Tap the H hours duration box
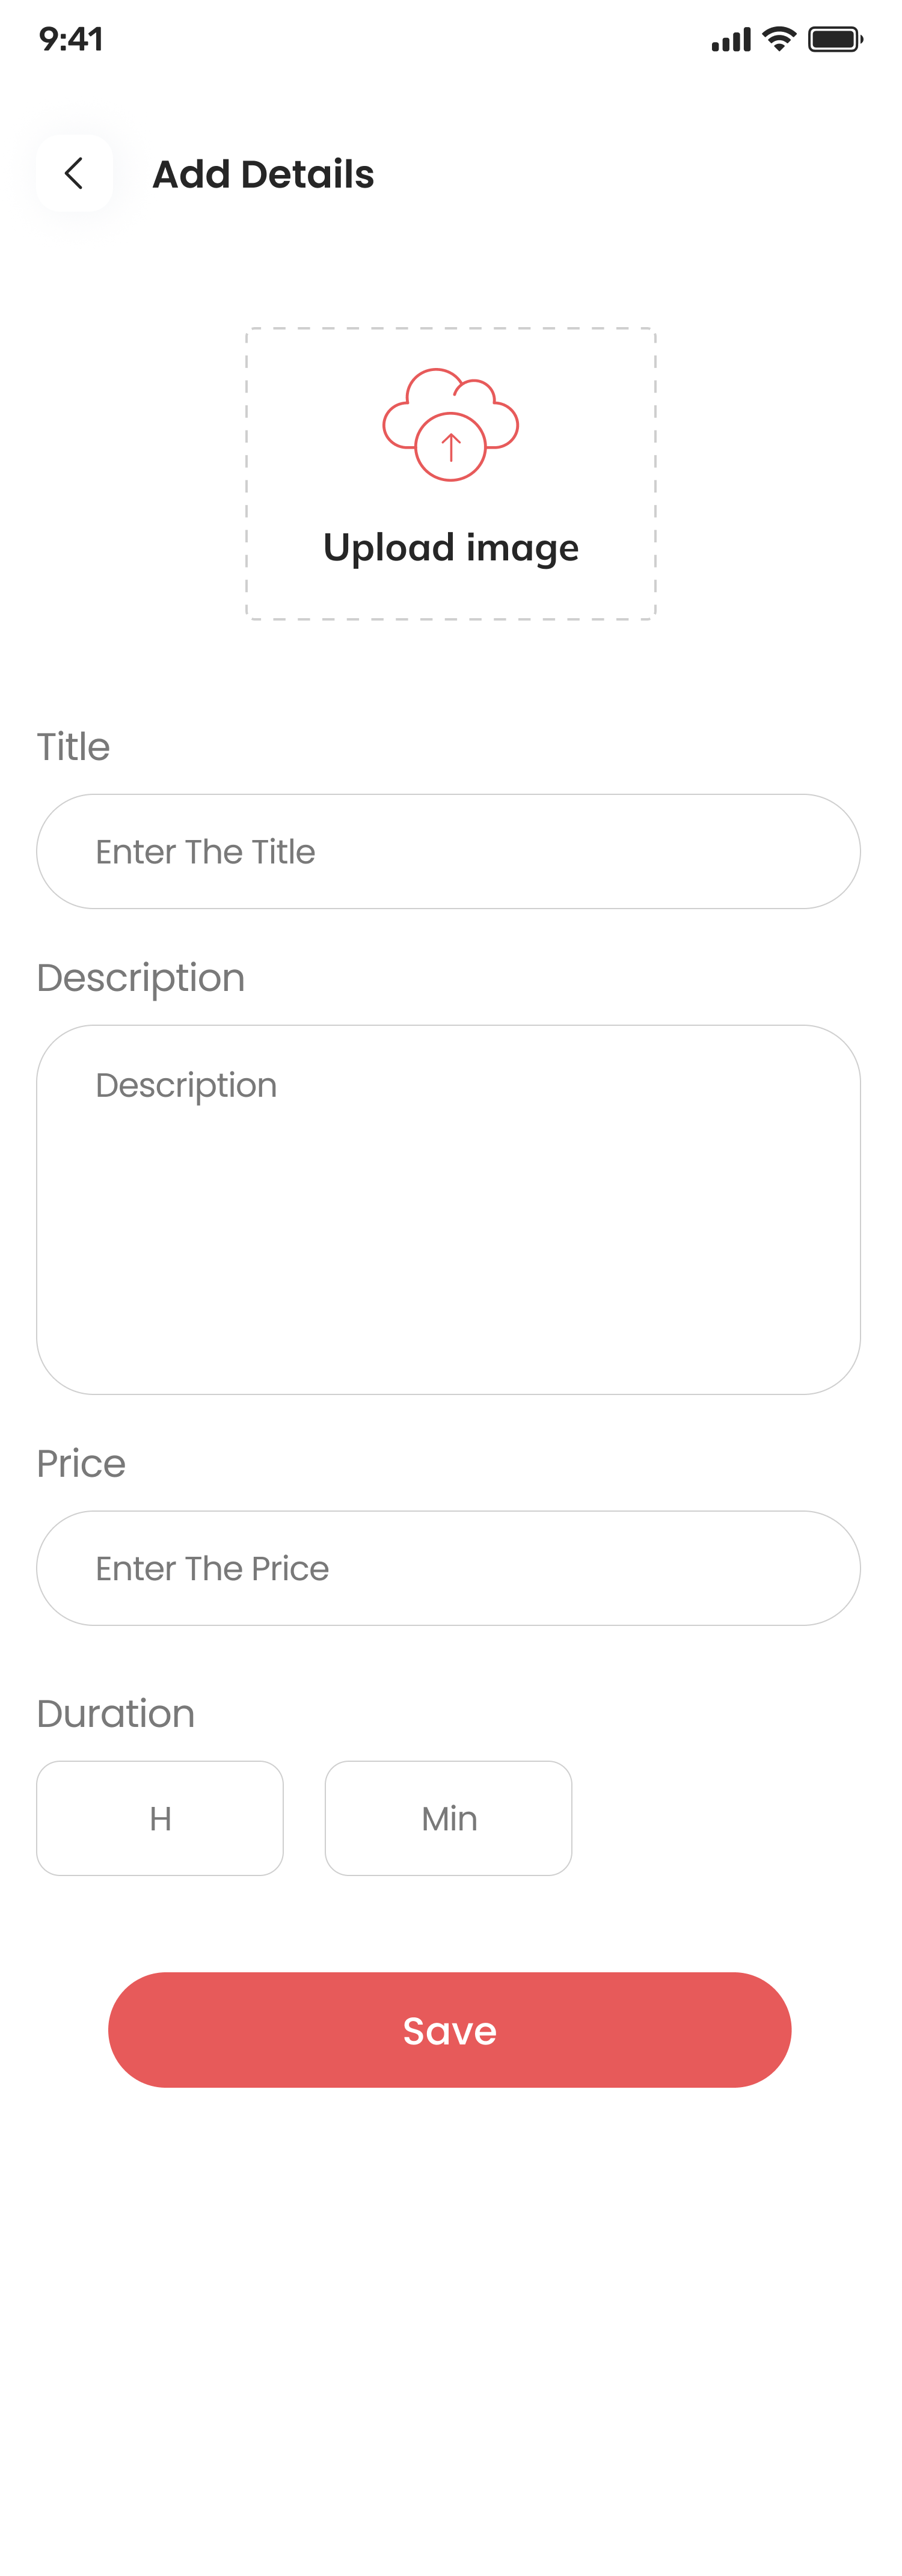Viewport: 902px width, 2576px height. click(160, 1817)
